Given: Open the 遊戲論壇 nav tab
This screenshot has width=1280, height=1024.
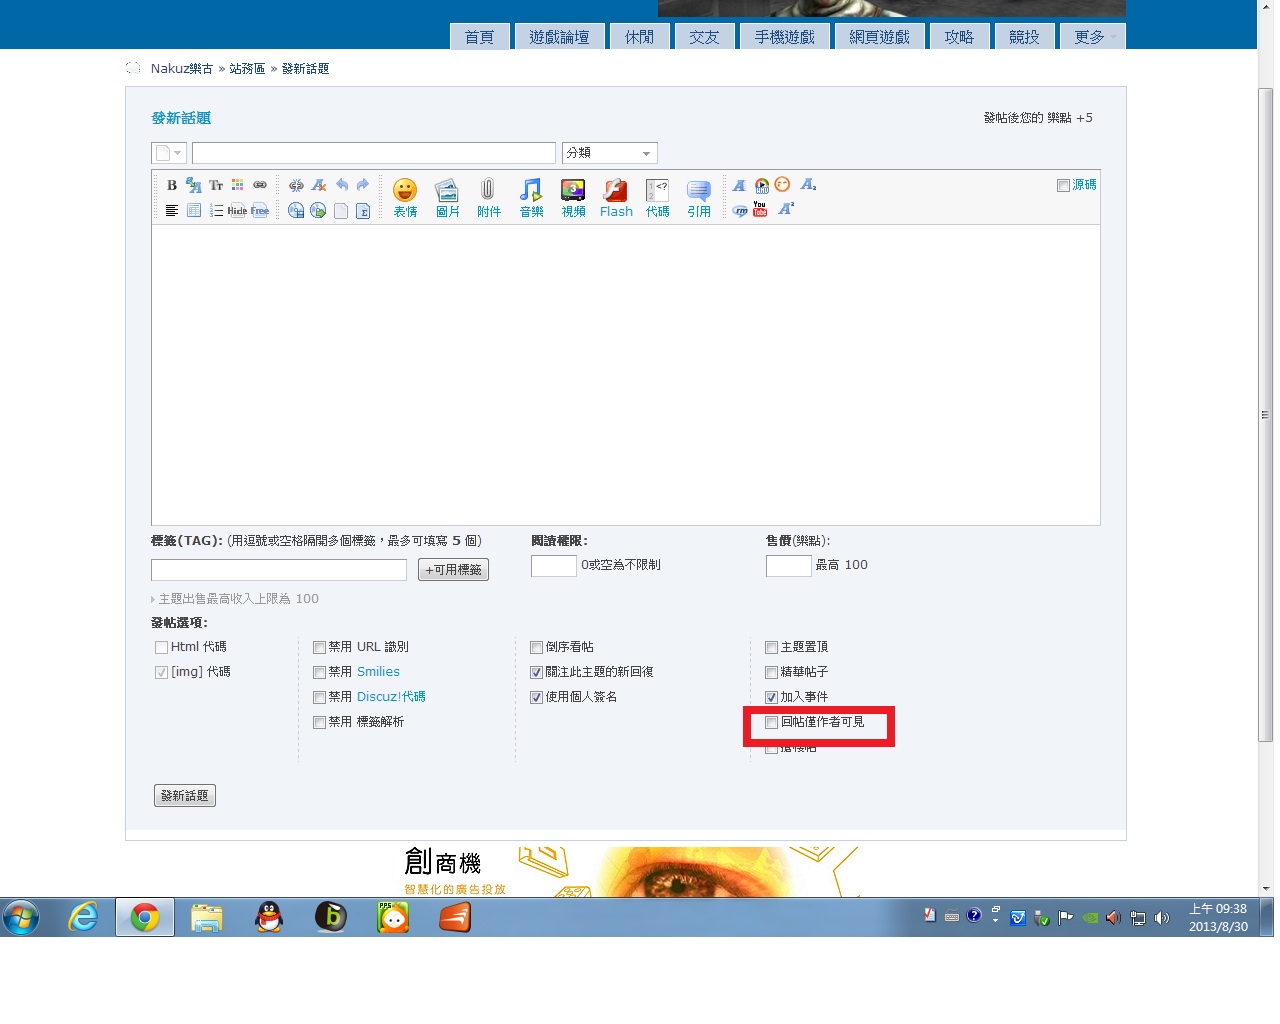Looking at the screenshot, I should [x=559, y=37].
